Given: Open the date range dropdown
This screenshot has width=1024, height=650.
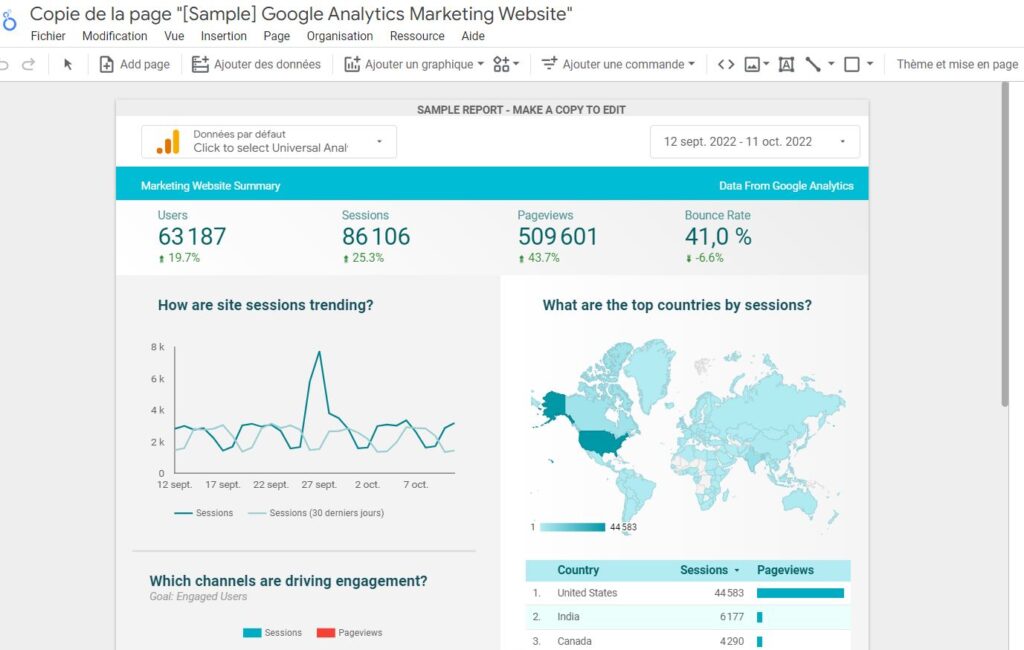Looking at the screenshot, I should click(x=754, y=142).
